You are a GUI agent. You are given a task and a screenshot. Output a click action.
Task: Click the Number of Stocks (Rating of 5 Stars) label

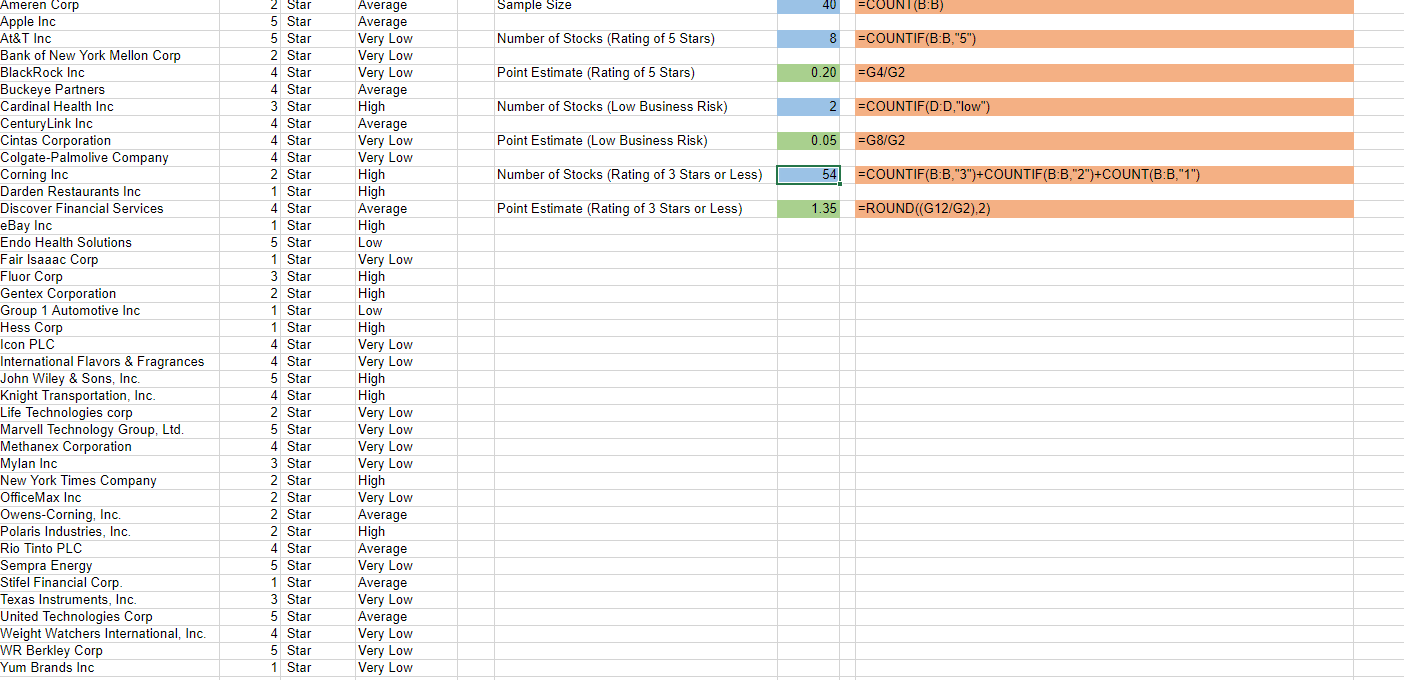(600, 38)
